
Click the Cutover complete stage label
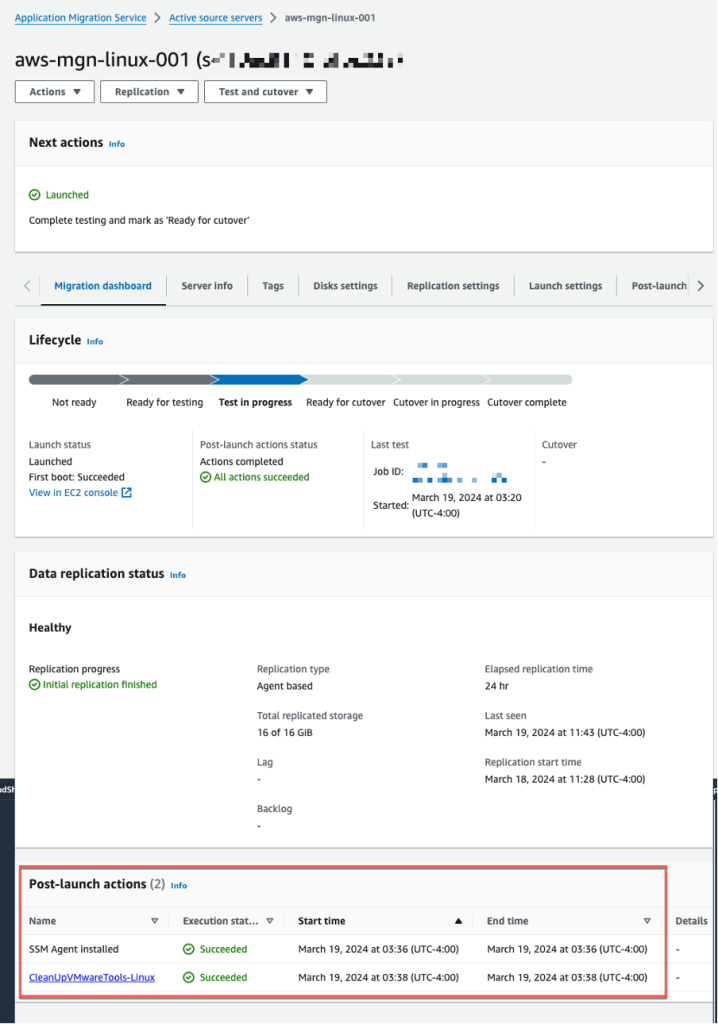527,402
